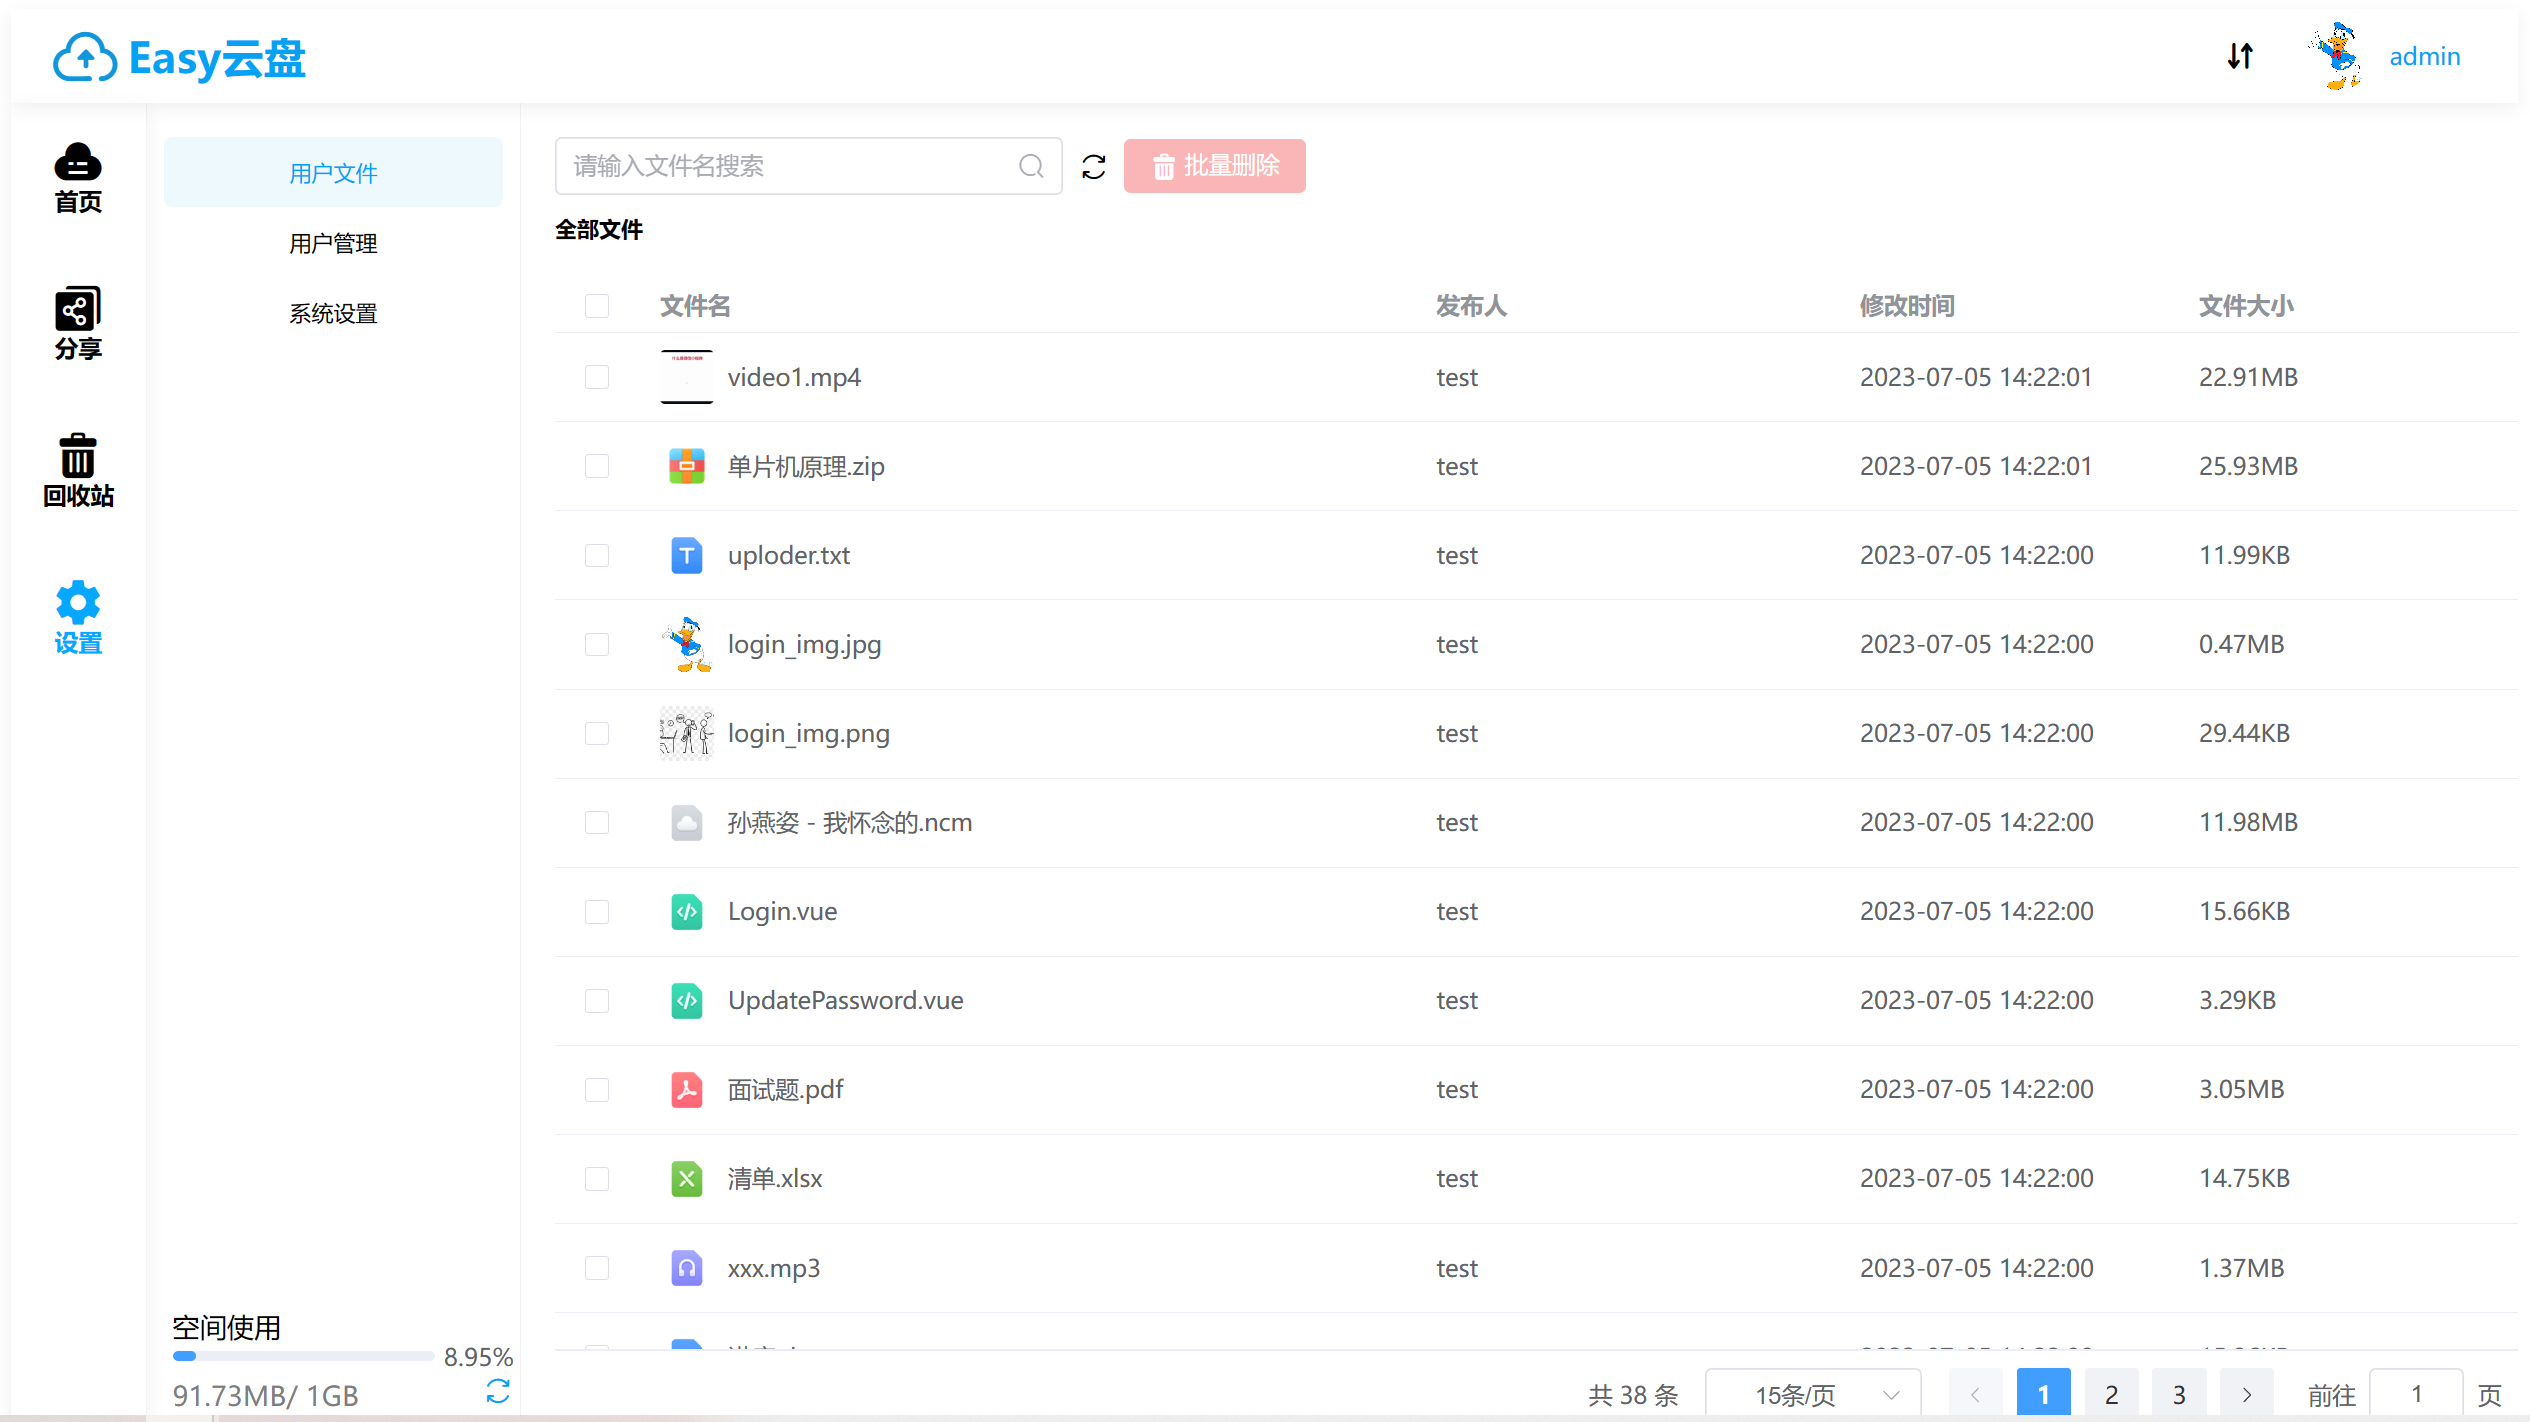Switch to the 用户管理 tab
This screenshot has height=1422, width=2530.
pyautogui.click(x=333, y=242)
